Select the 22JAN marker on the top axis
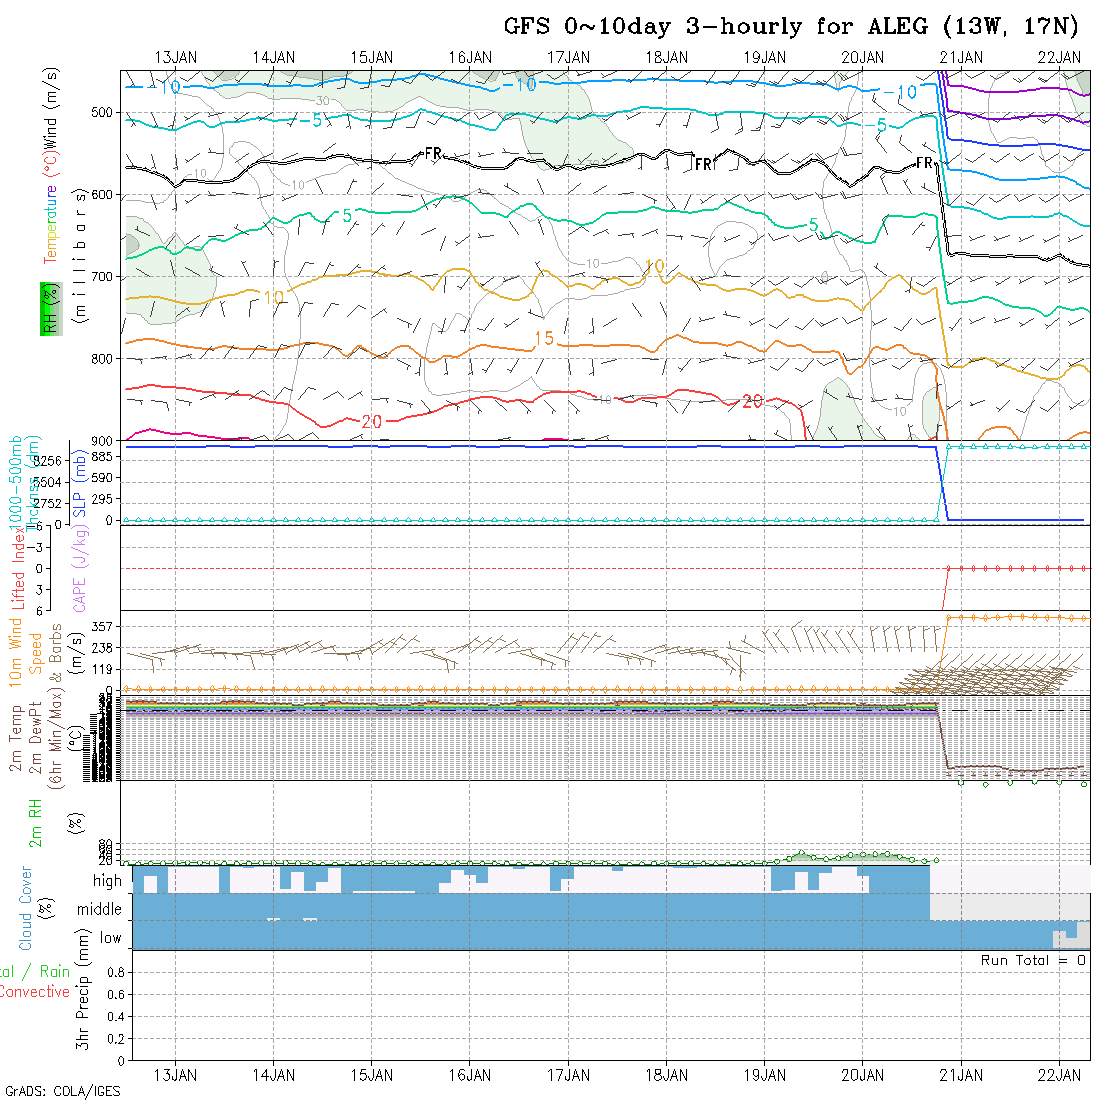 (1059, 57)
